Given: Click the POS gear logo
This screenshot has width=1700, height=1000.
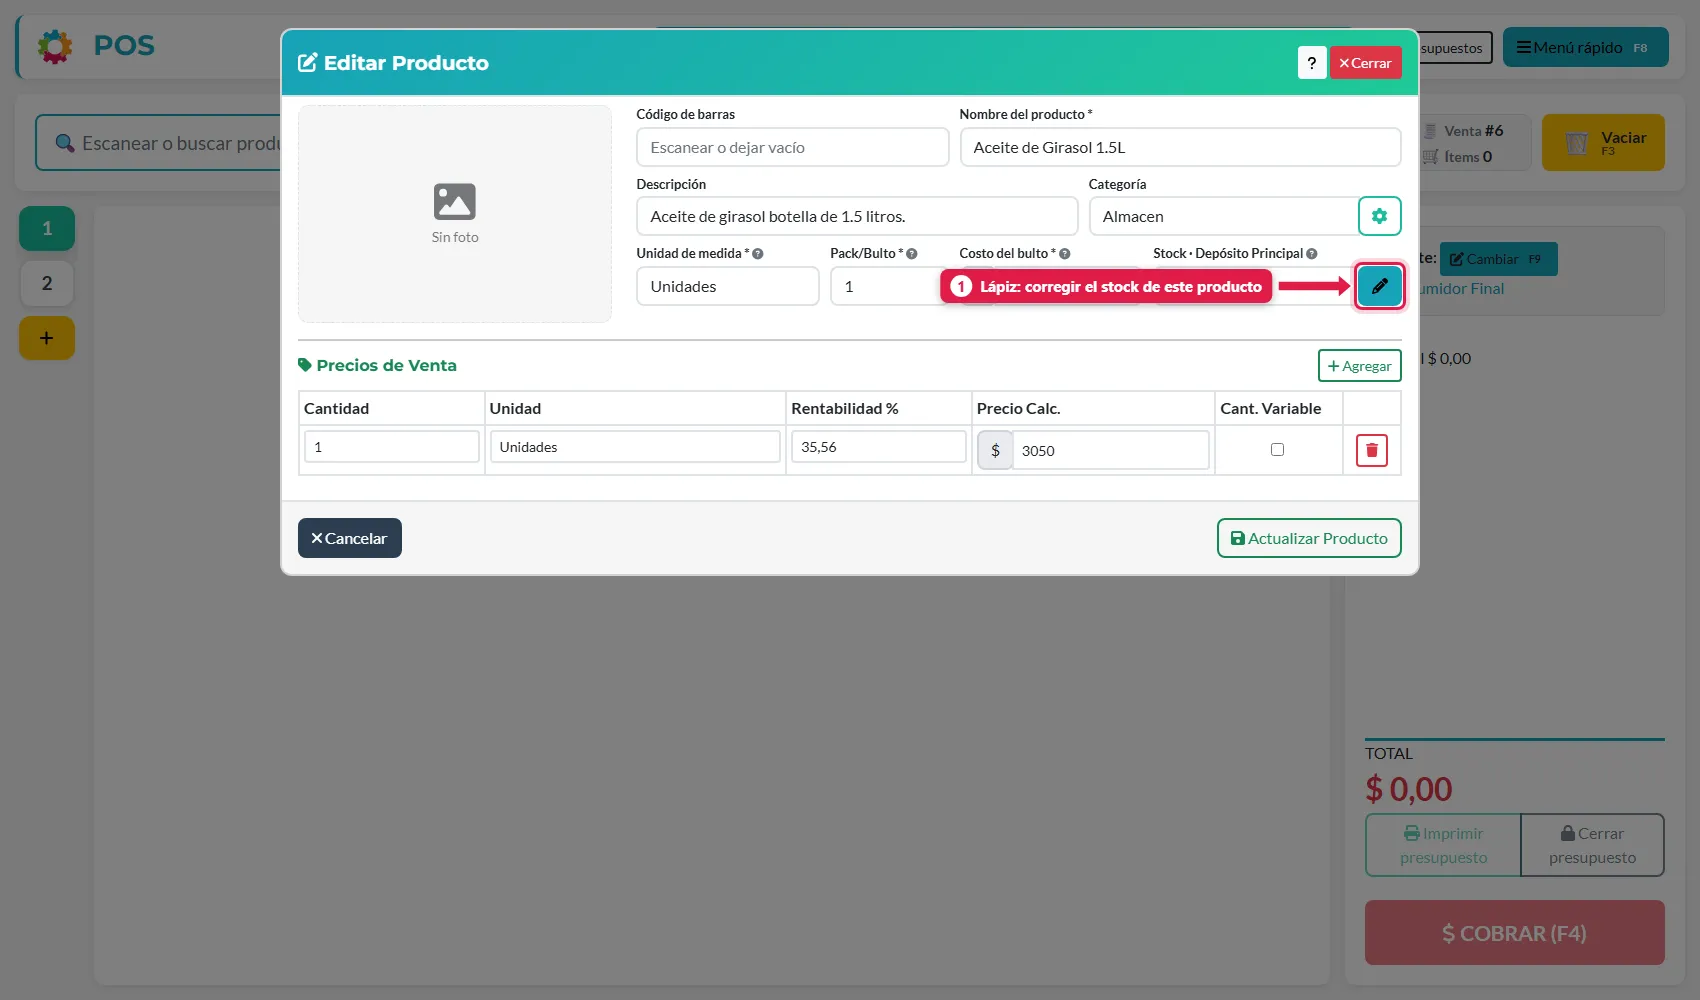Looking at the screenshot, I should (x=55, y=46).
